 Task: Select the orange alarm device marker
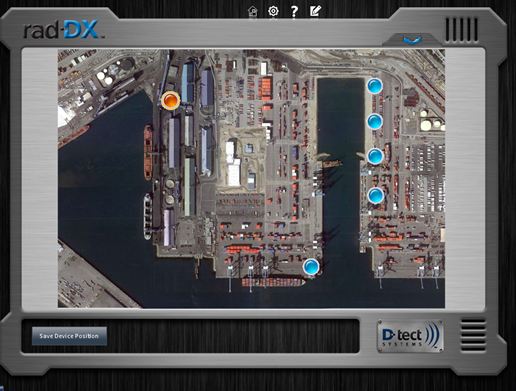click(170, 100)
